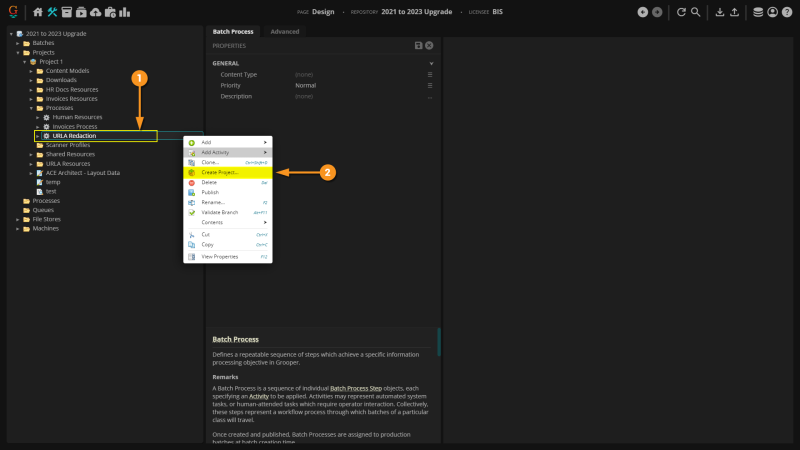Image resolution: width=800 pixels, height=450 pixels.
Task: Collapse the 2021 to 2023 Upgrade root node
Action: [x=11, y=34]
